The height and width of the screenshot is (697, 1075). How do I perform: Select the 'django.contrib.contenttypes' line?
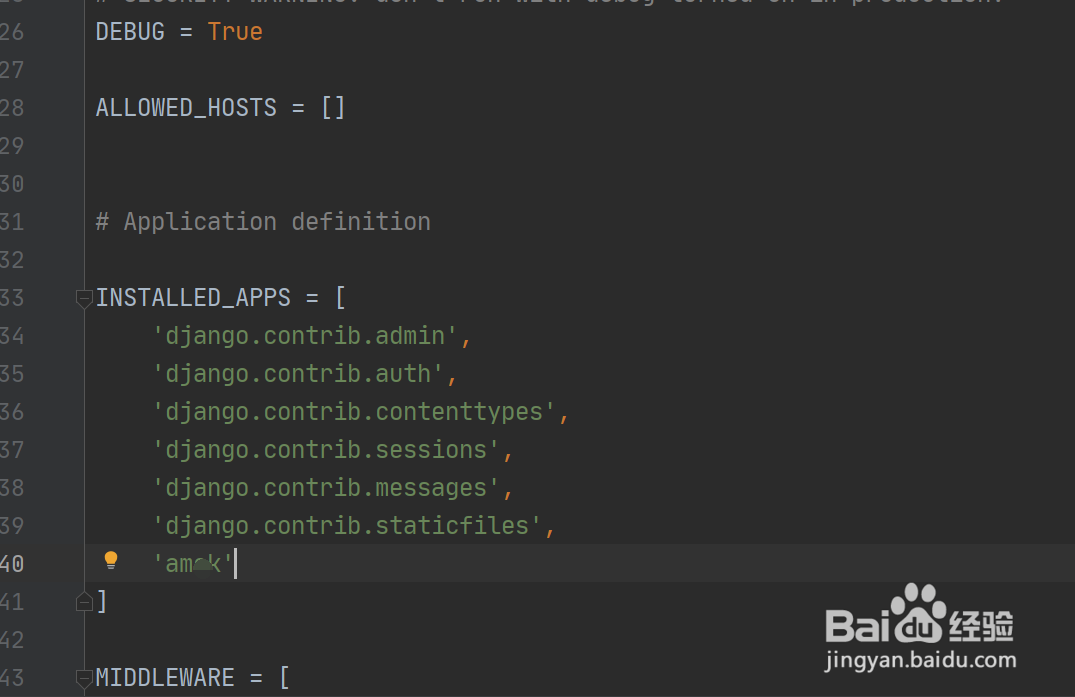pyautogui.click(x=354, y=412)
